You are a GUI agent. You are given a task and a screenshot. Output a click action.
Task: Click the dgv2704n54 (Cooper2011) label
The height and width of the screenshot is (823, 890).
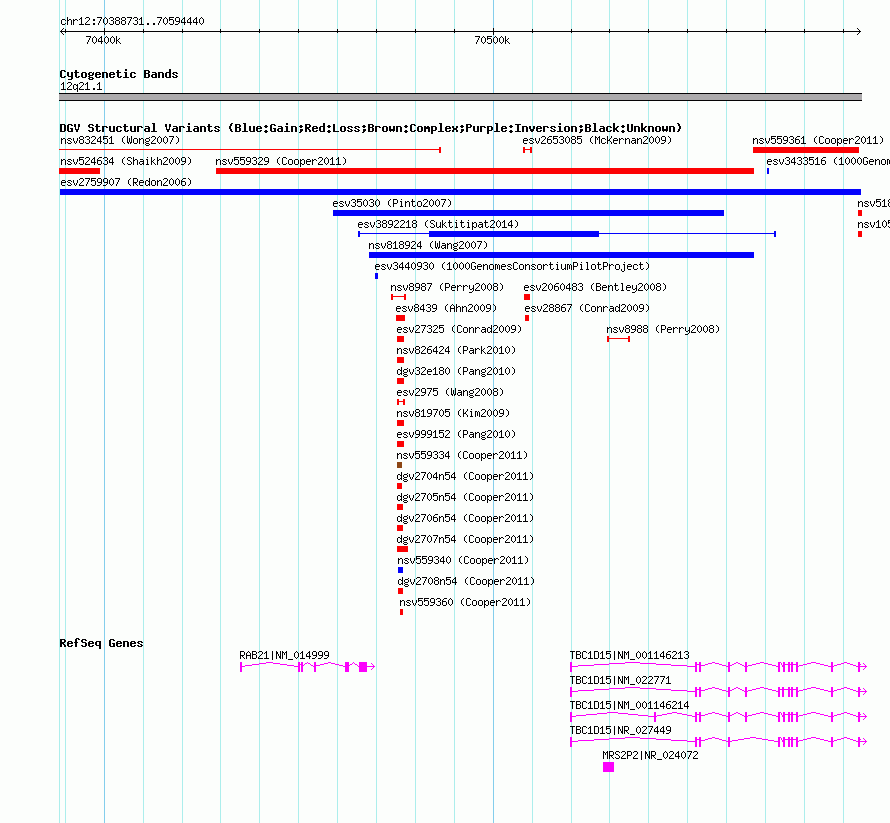coord(465,476)
